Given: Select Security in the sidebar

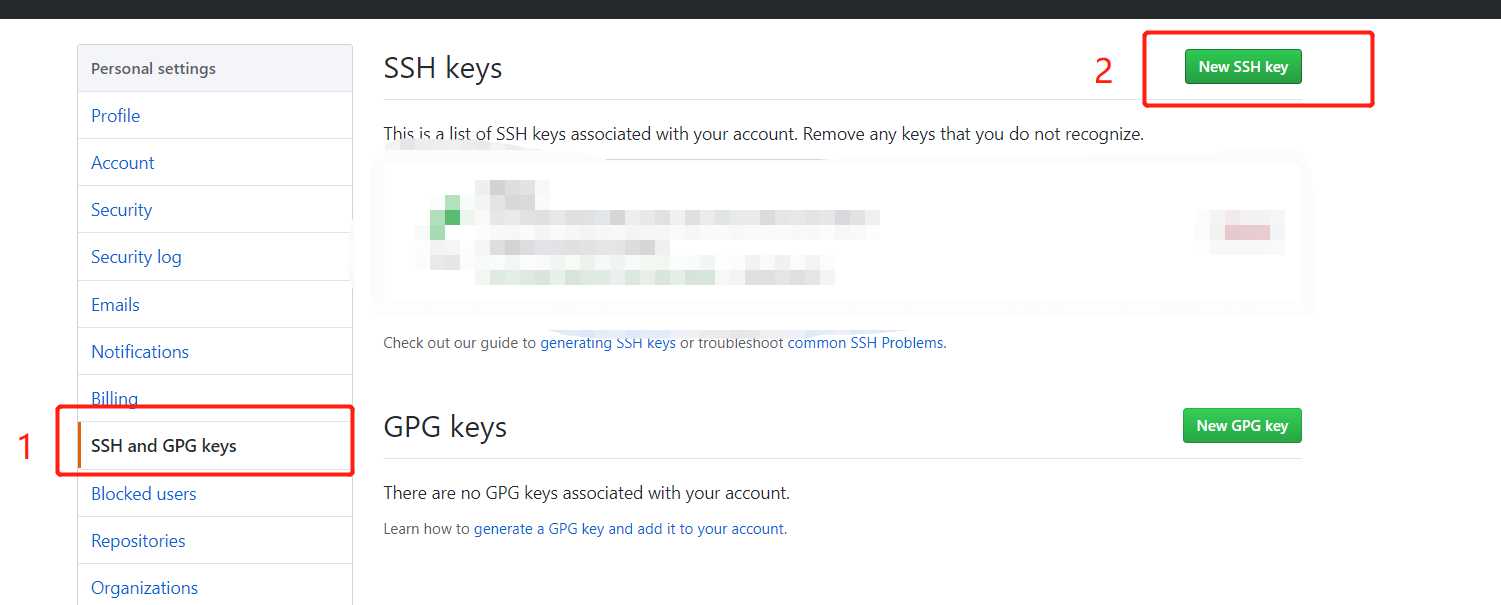Looking at the screenshot, I should click(121, 209).
